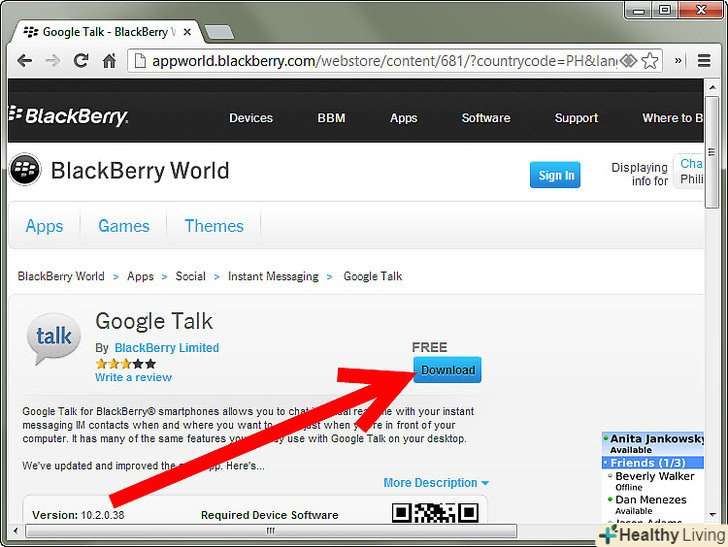Image resolution: width=728 pixels, height=547 pixels.
Task: Click the vertical scrollbar down arrow
Action: 712,514
